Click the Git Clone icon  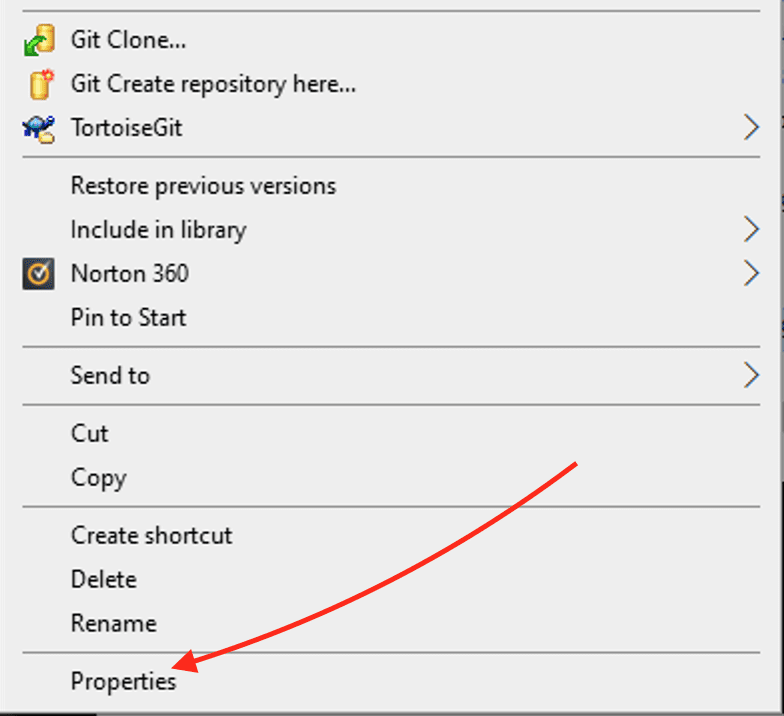click(38, 40)
